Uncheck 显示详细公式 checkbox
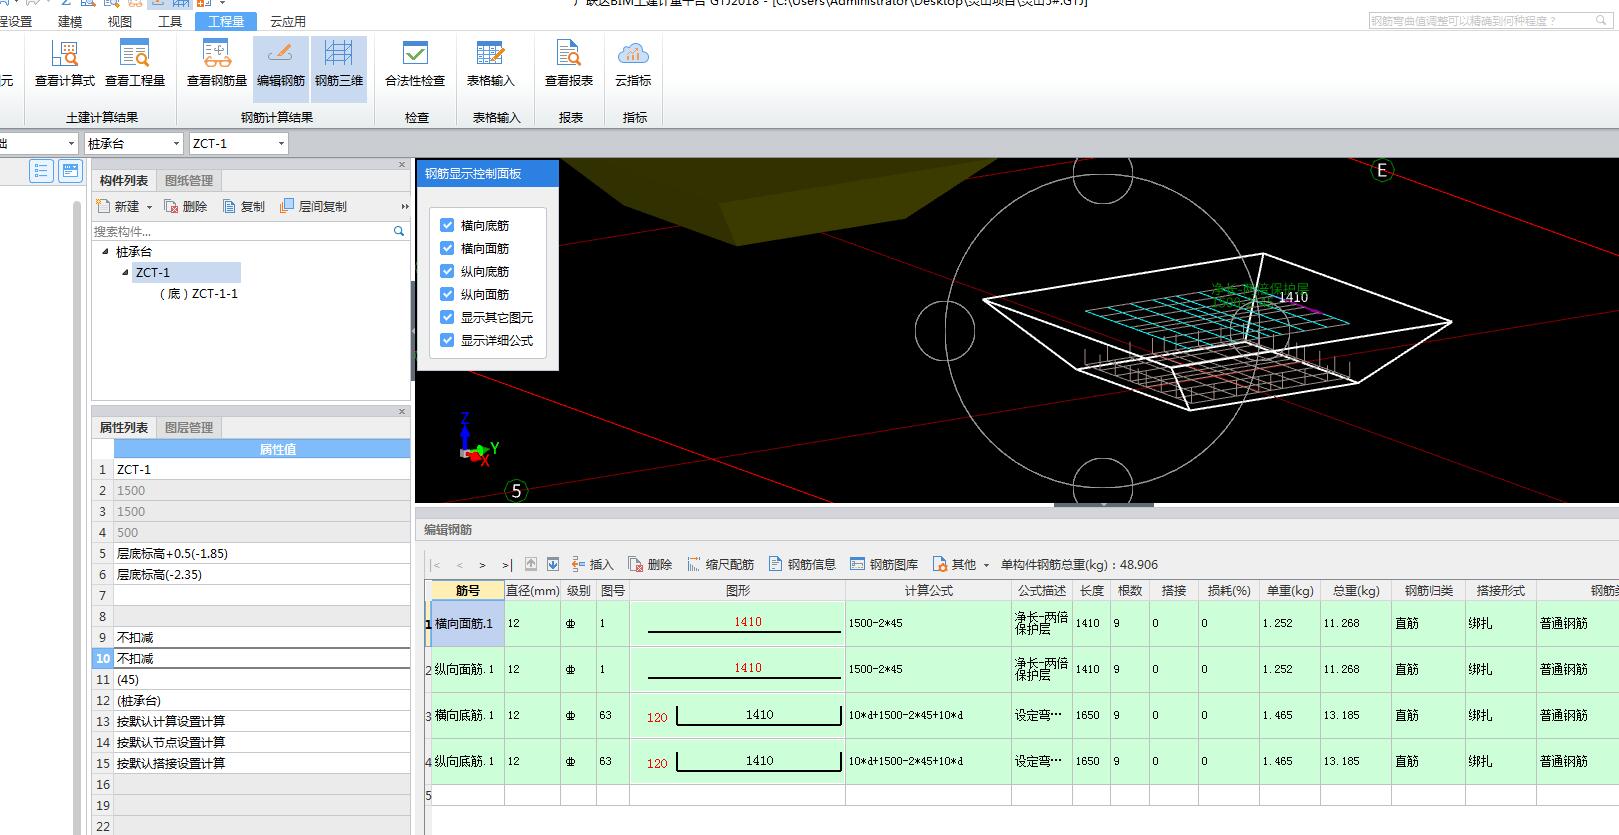 point(447,341)
